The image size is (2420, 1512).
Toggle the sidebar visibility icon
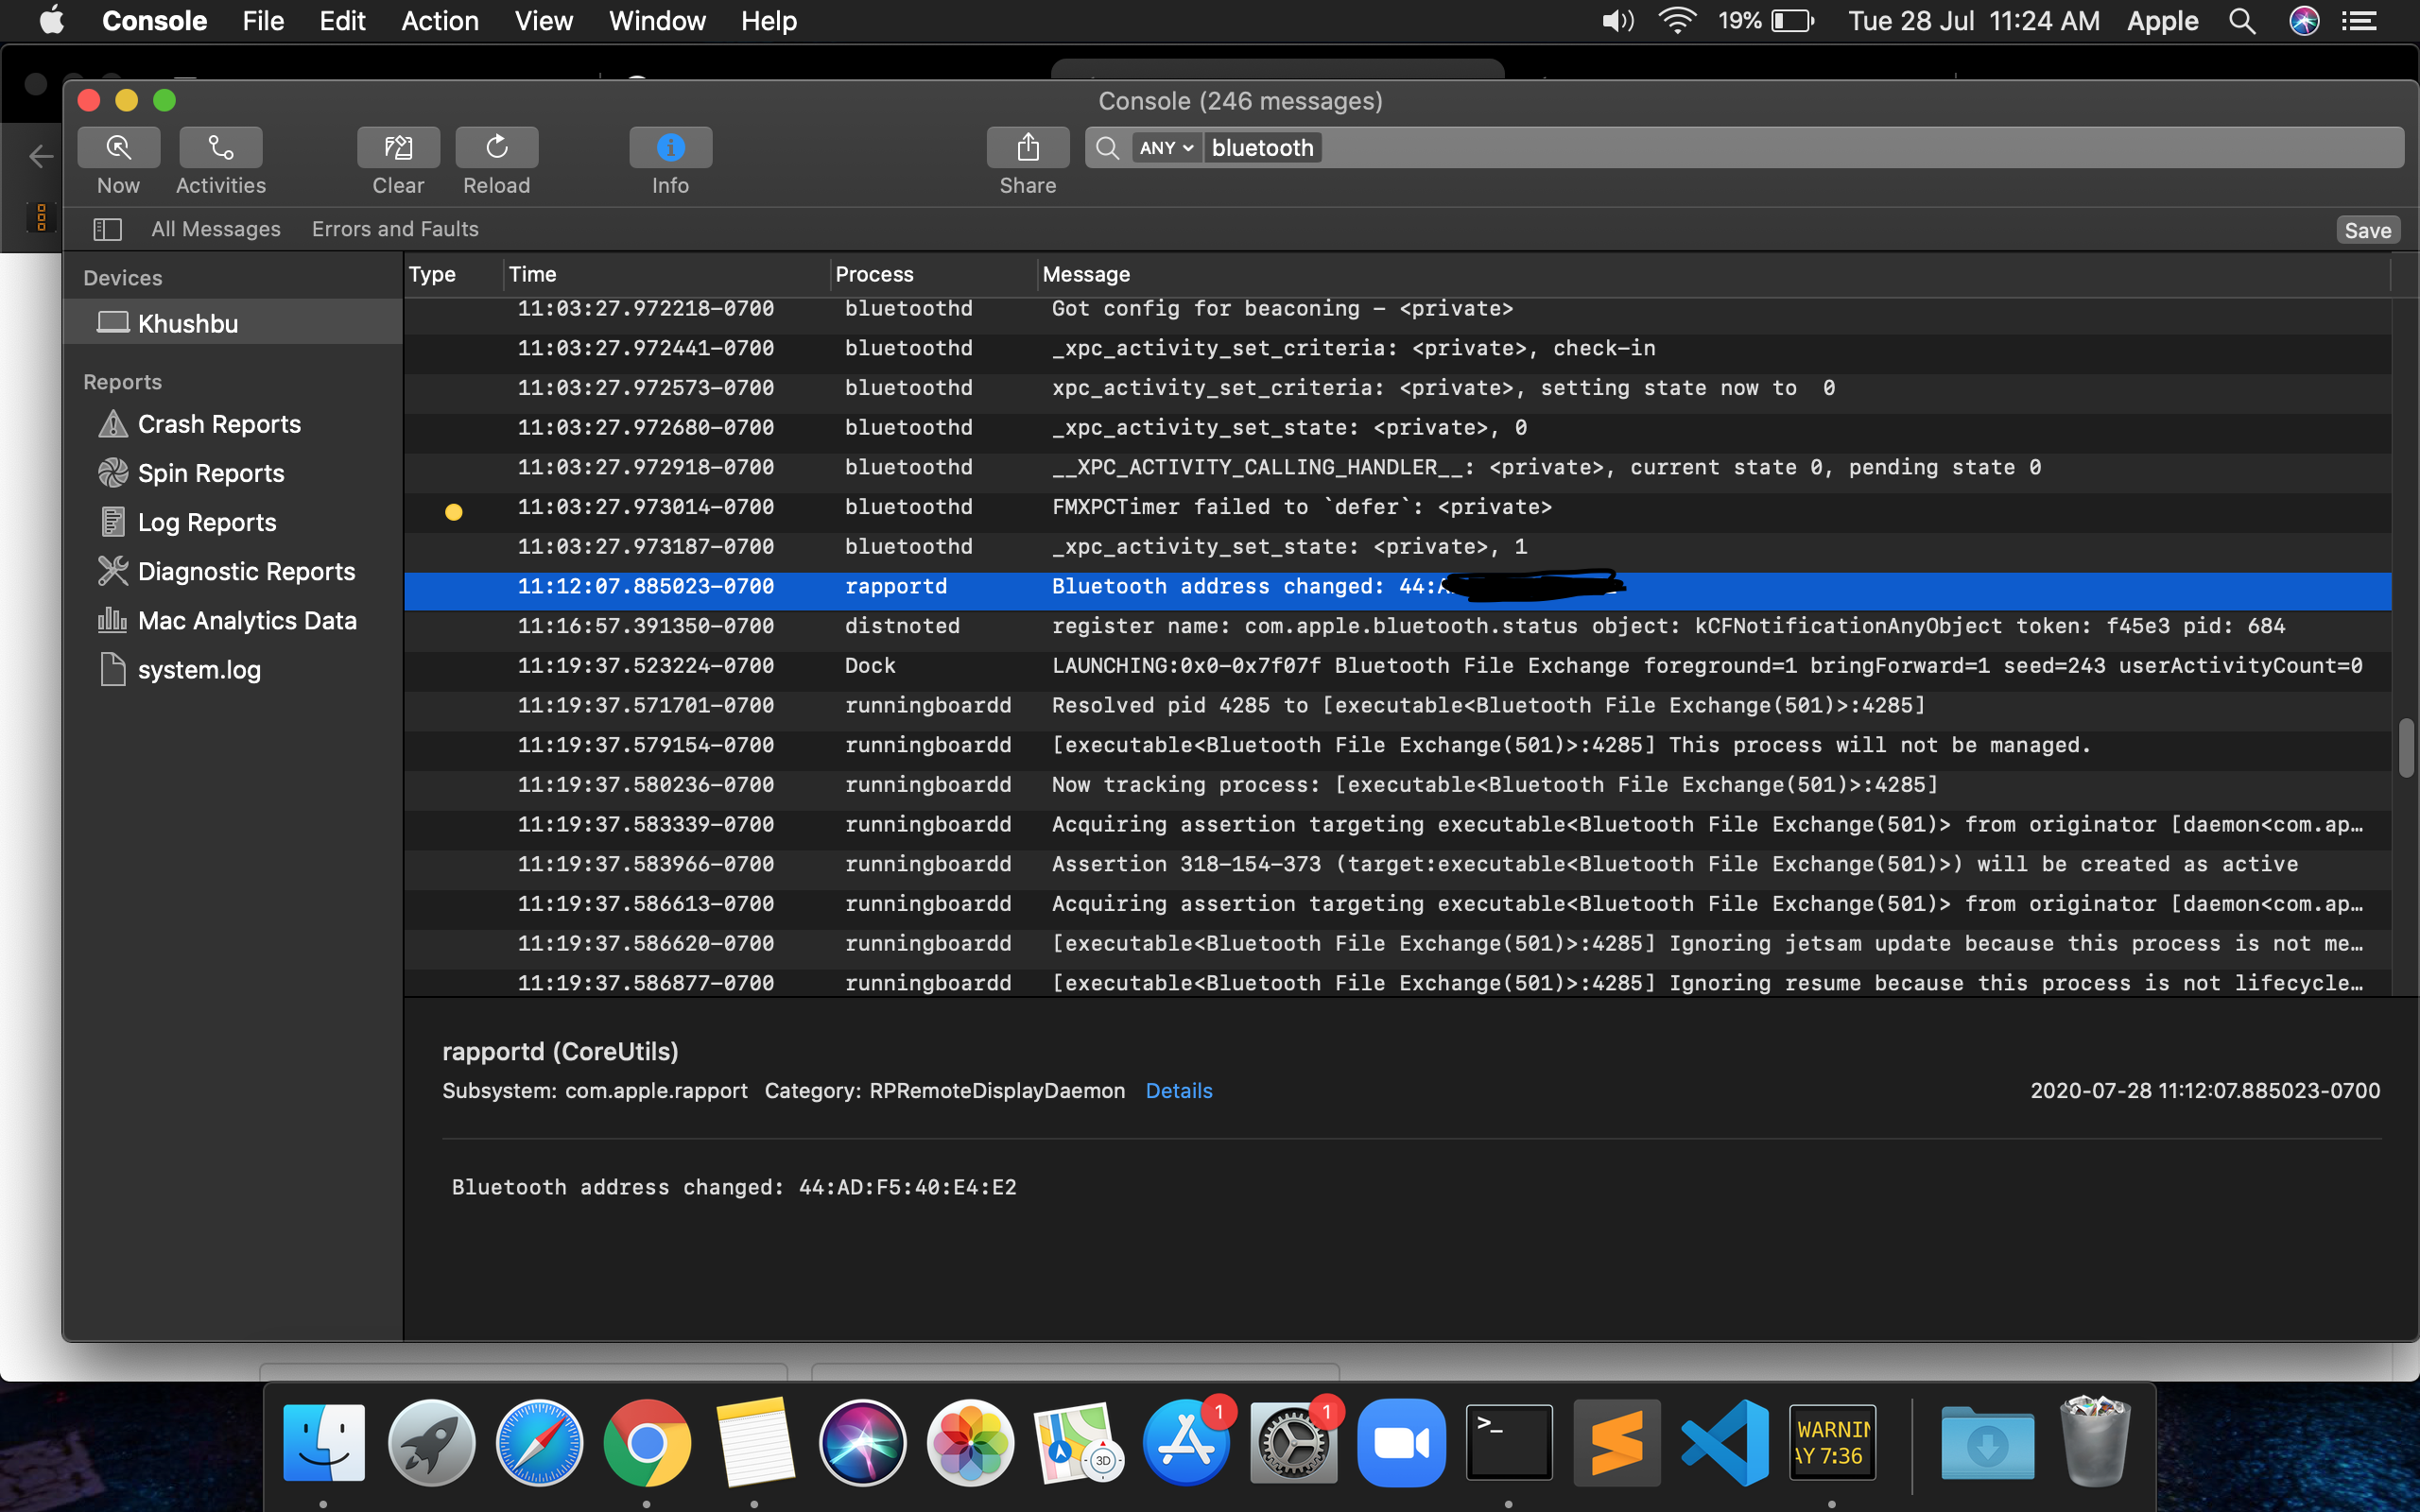coord(107,230)
